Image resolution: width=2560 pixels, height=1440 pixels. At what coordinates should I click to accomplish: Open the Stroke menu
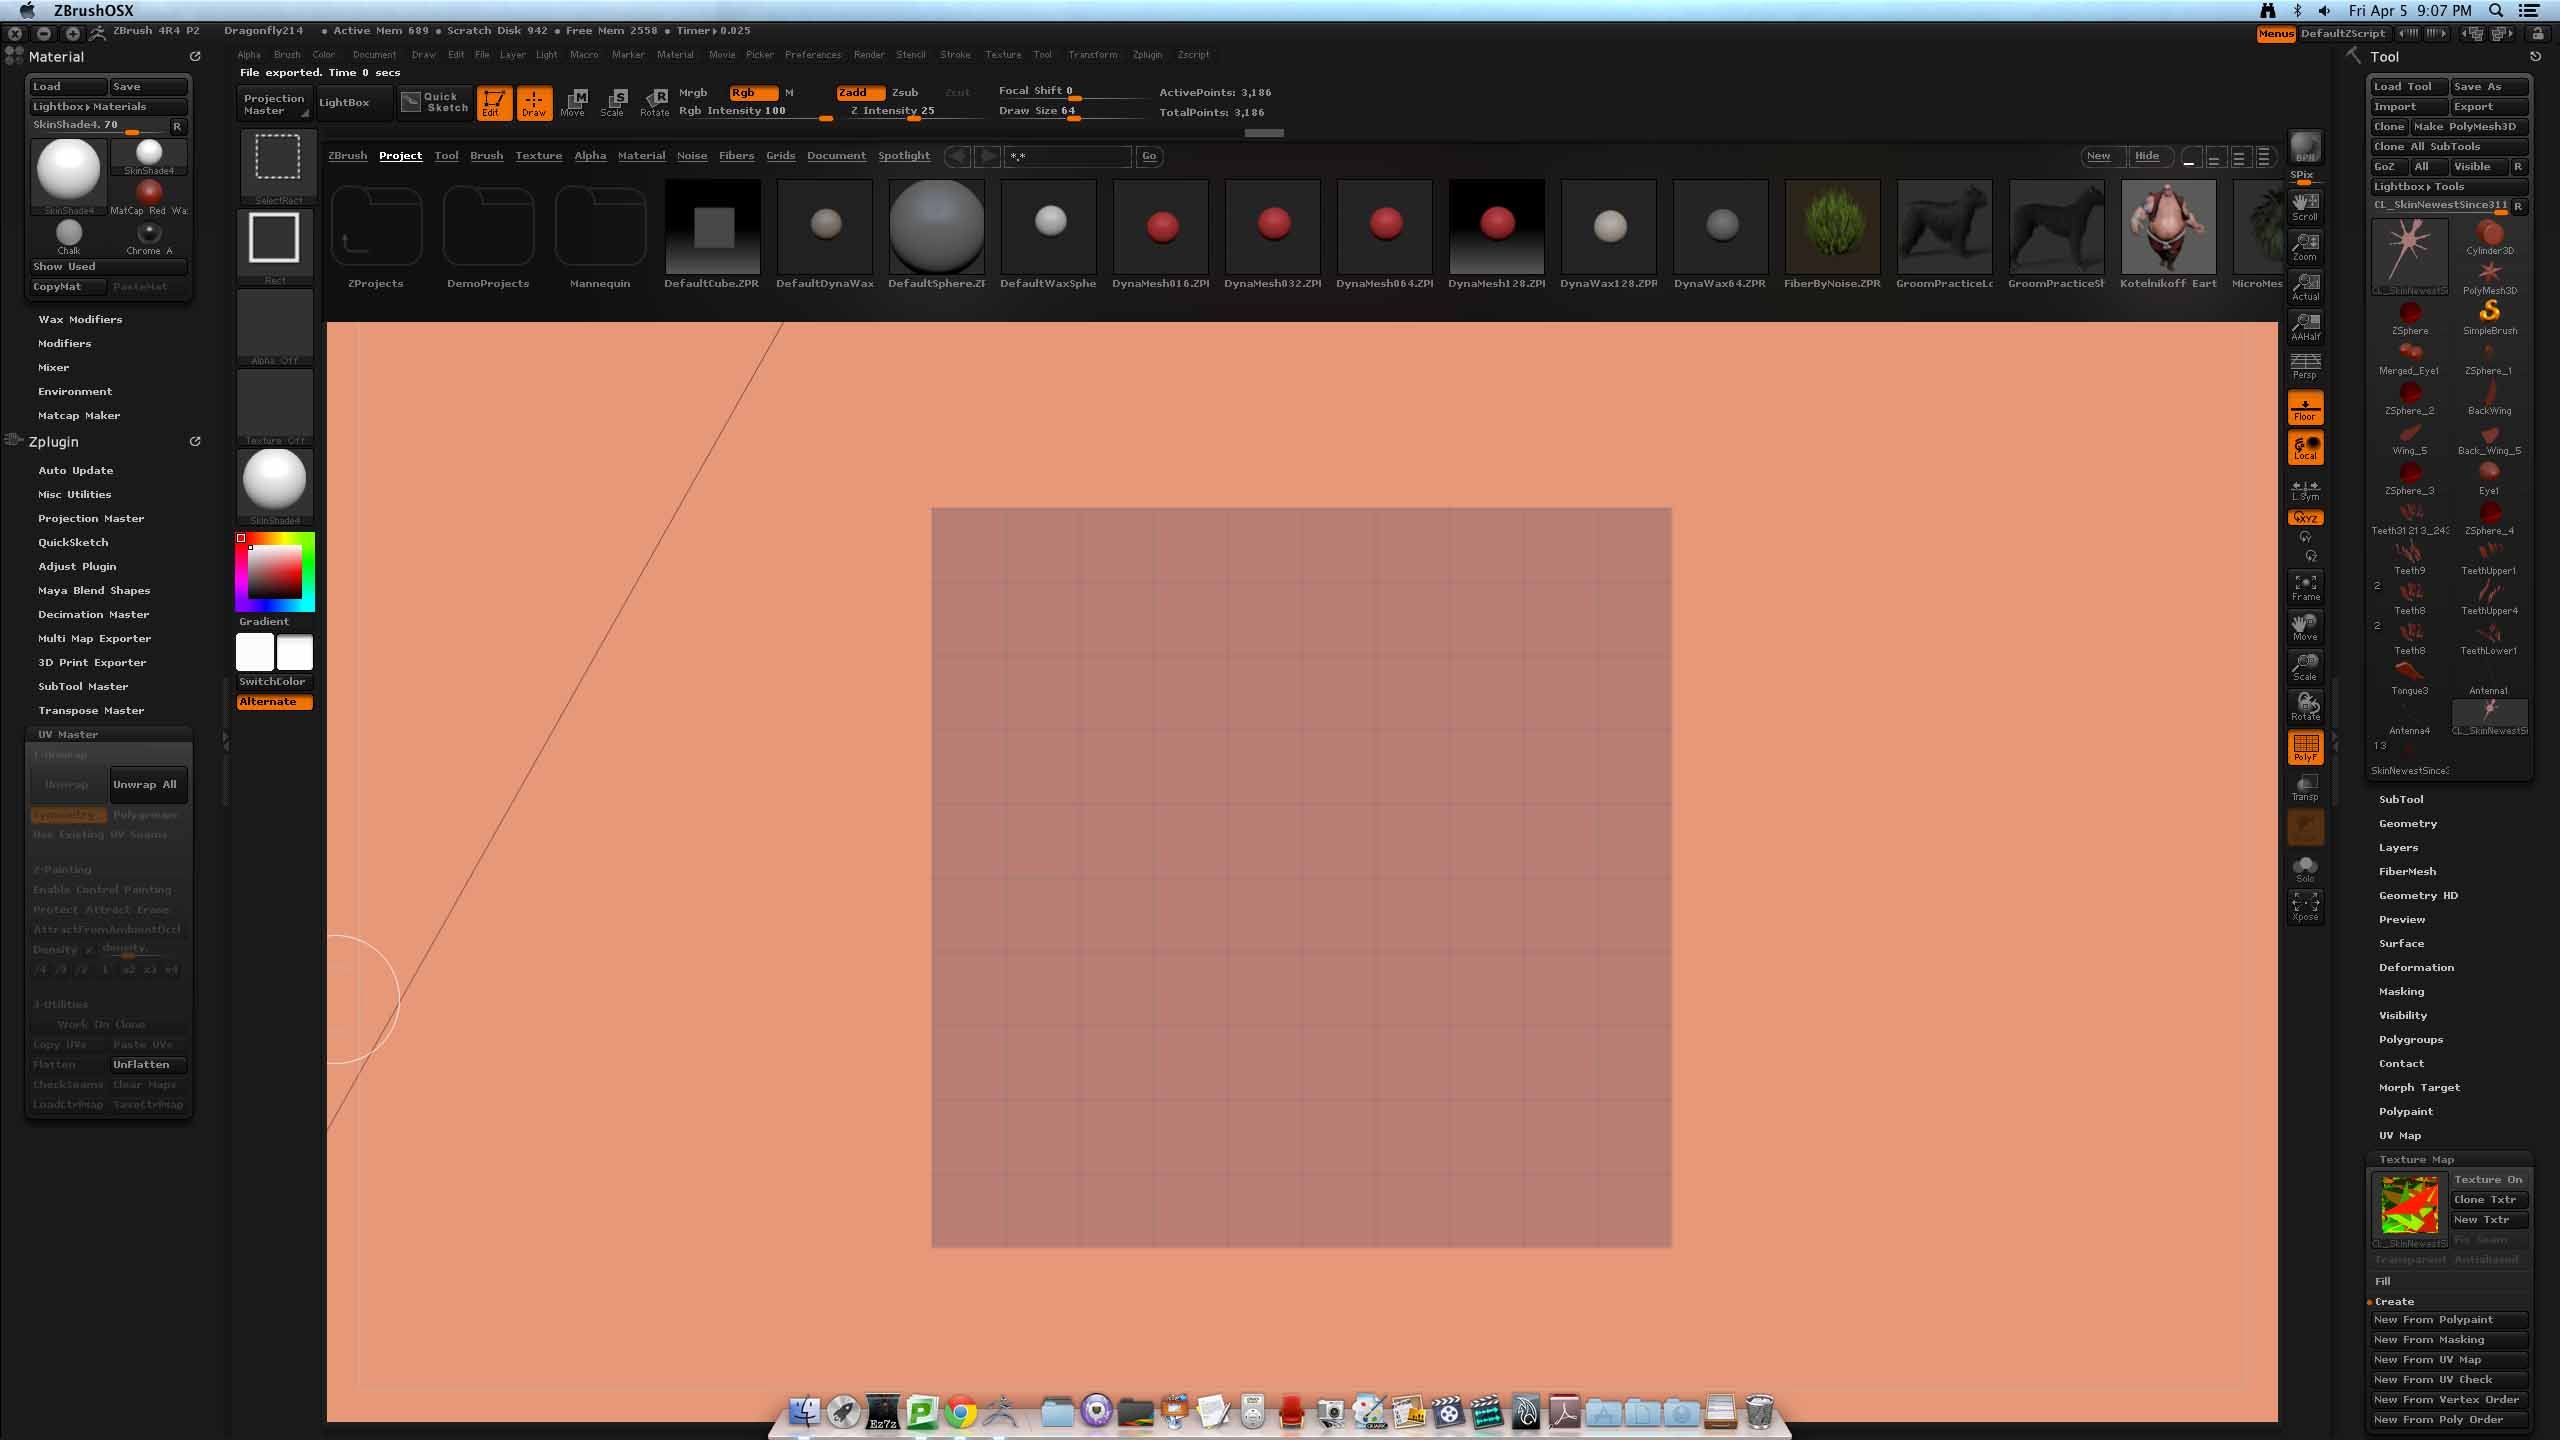tap(955, 55)
